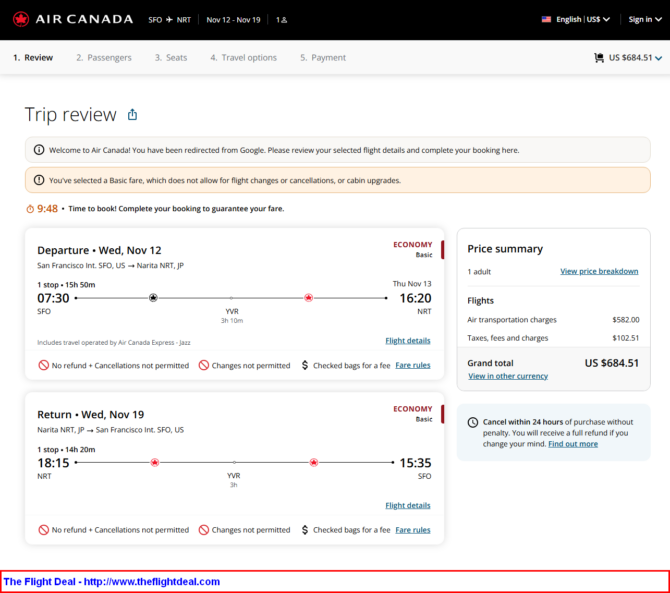This screenshot has height=593, width=670.
Task: Open Flight details for the Return flight
Action: (x=408, y=505)
